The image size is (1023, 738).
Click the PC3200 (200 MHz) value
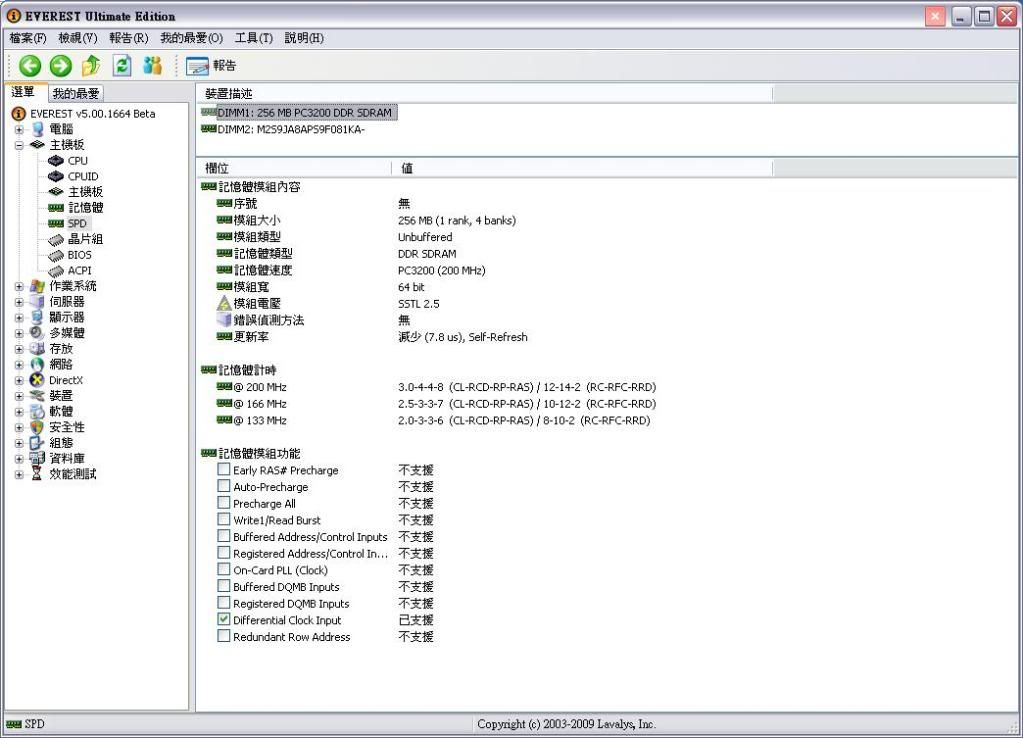(442, 270)
